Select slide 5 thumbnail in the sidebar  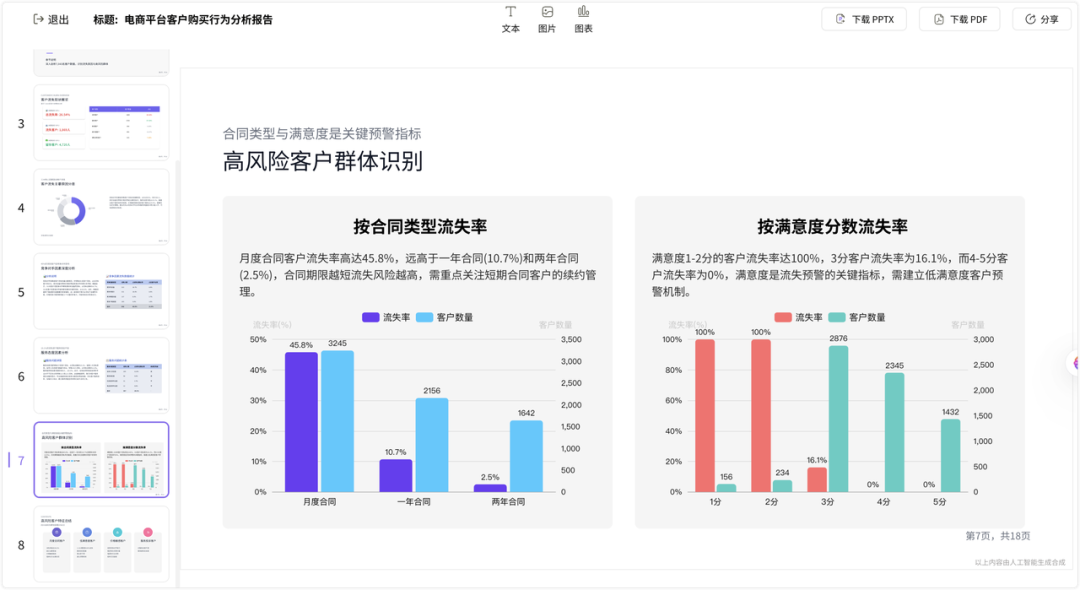[101, 291]
